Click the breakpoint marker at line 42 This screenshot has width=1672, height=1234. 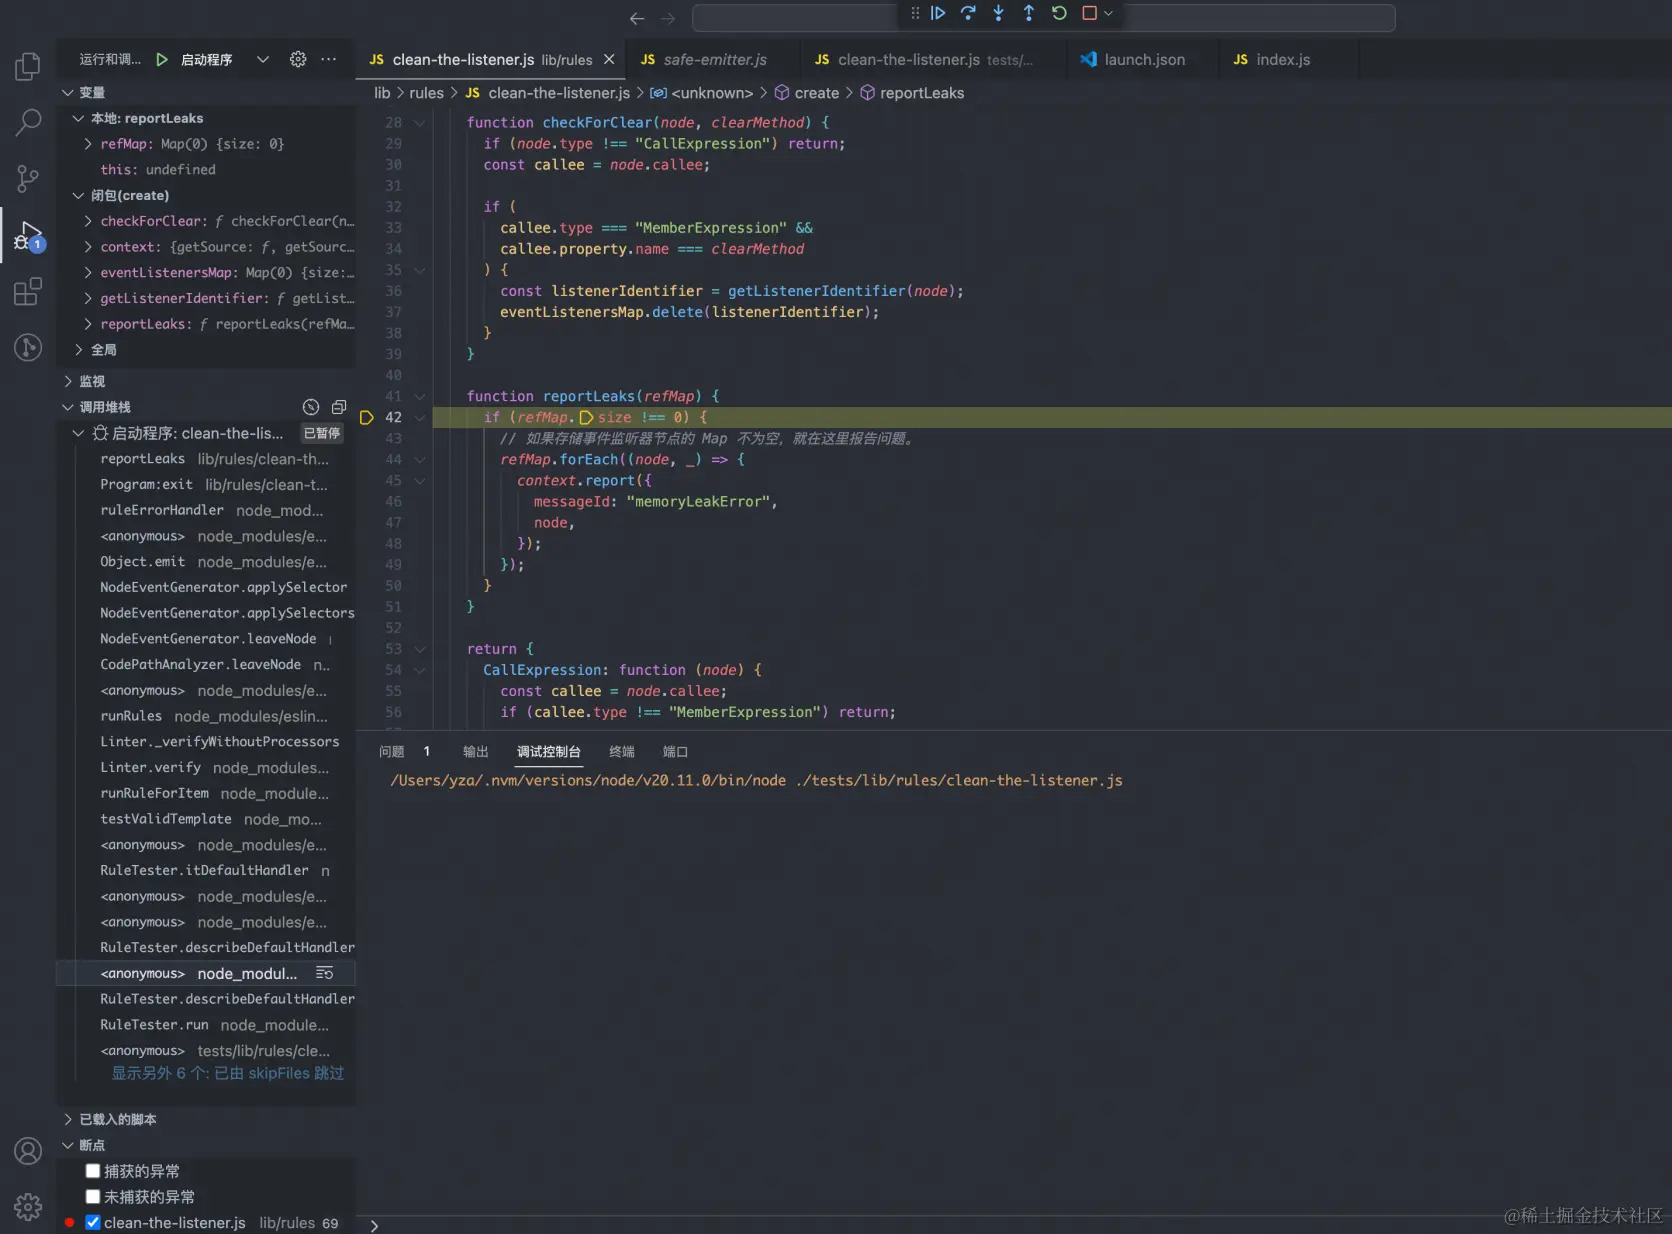(367, 418)
